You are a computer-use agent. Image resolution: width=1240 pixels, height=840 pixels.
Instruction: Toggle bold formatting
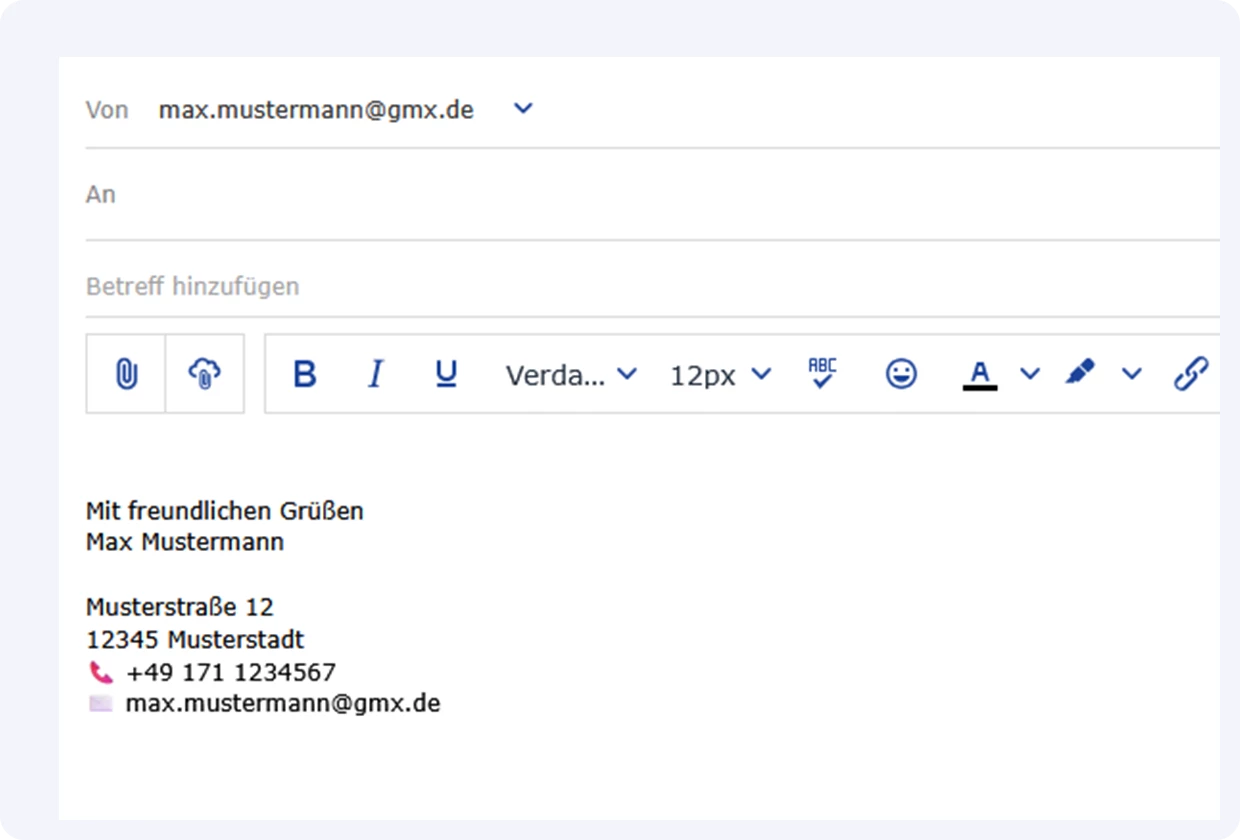305,373
